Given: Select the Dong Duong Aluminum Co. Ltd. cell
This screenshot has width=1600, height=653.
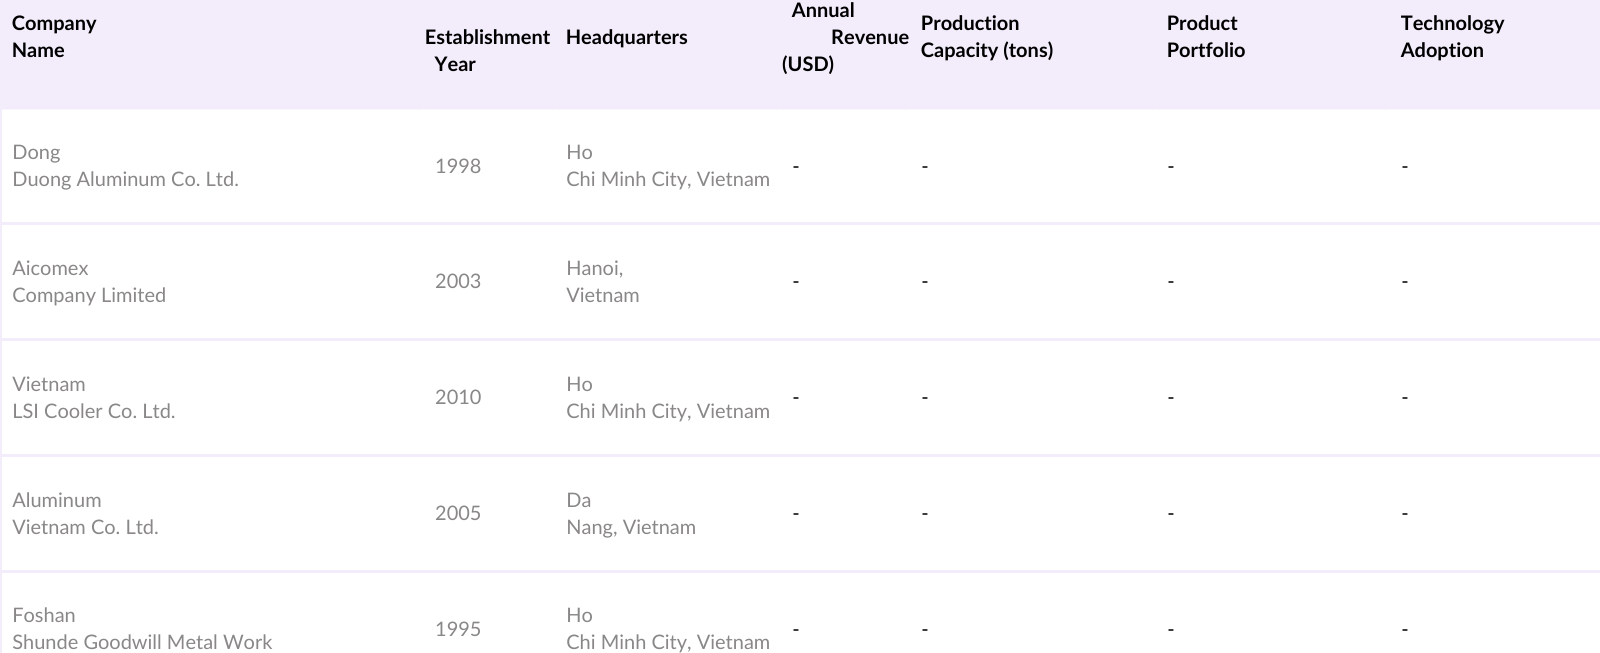Looking at the screenshot, I should point(125,166).
